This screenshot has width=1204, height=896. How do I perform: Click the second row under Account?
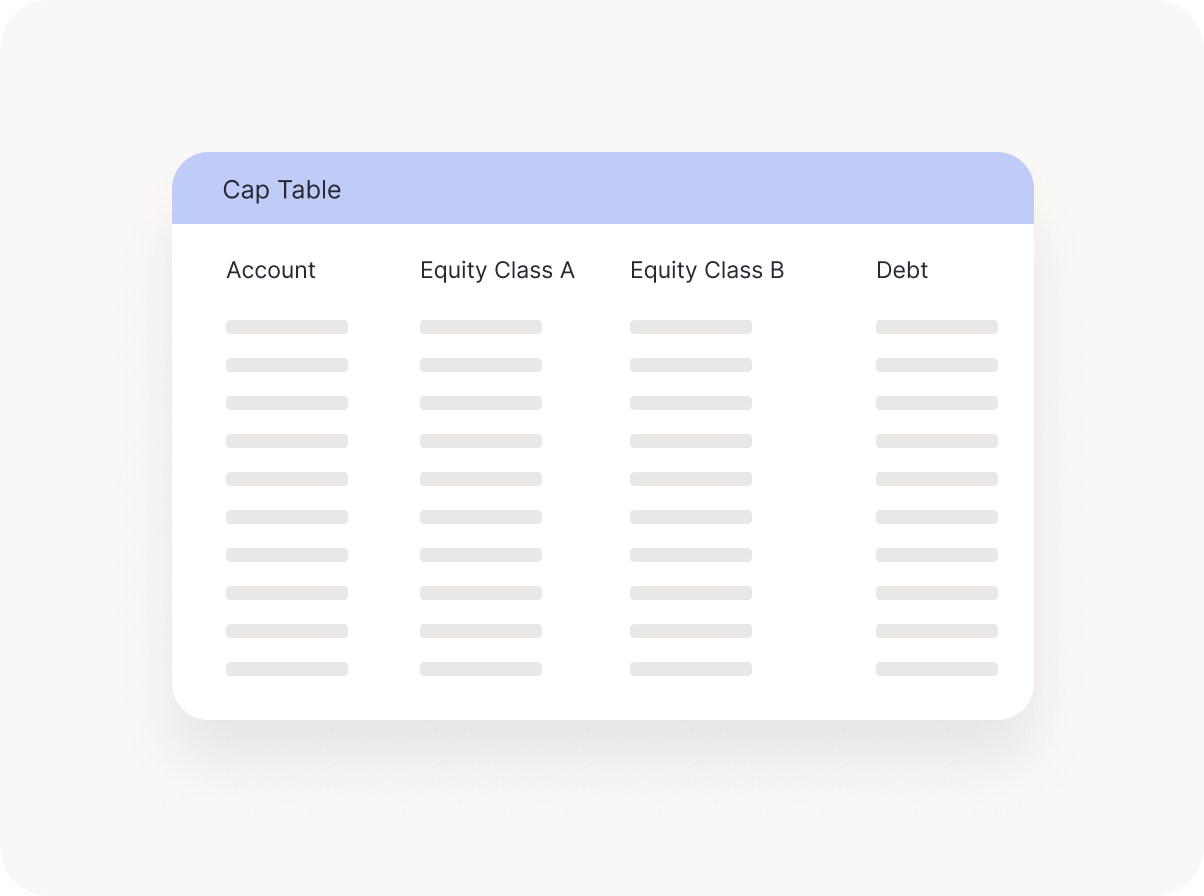[287, 365]
